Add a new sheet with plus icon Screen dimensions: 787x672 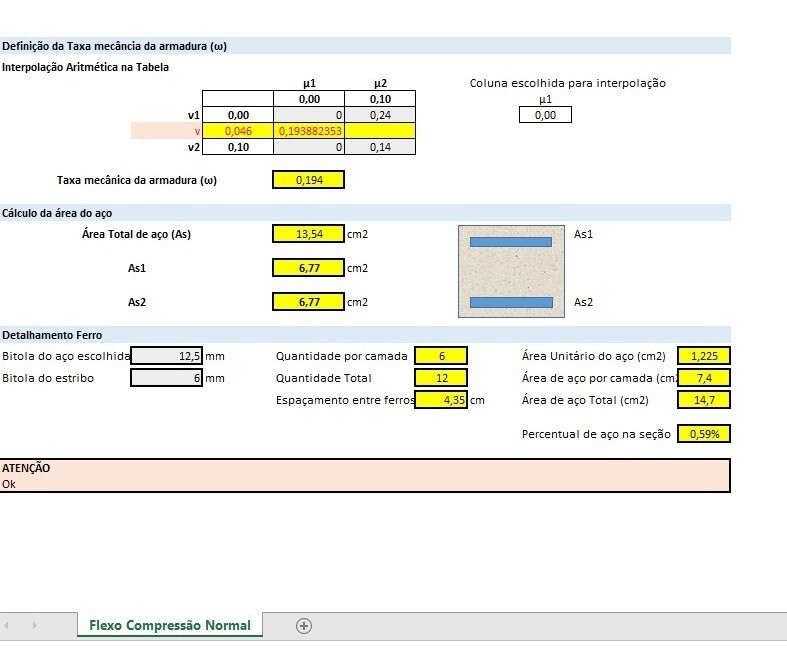304,626
